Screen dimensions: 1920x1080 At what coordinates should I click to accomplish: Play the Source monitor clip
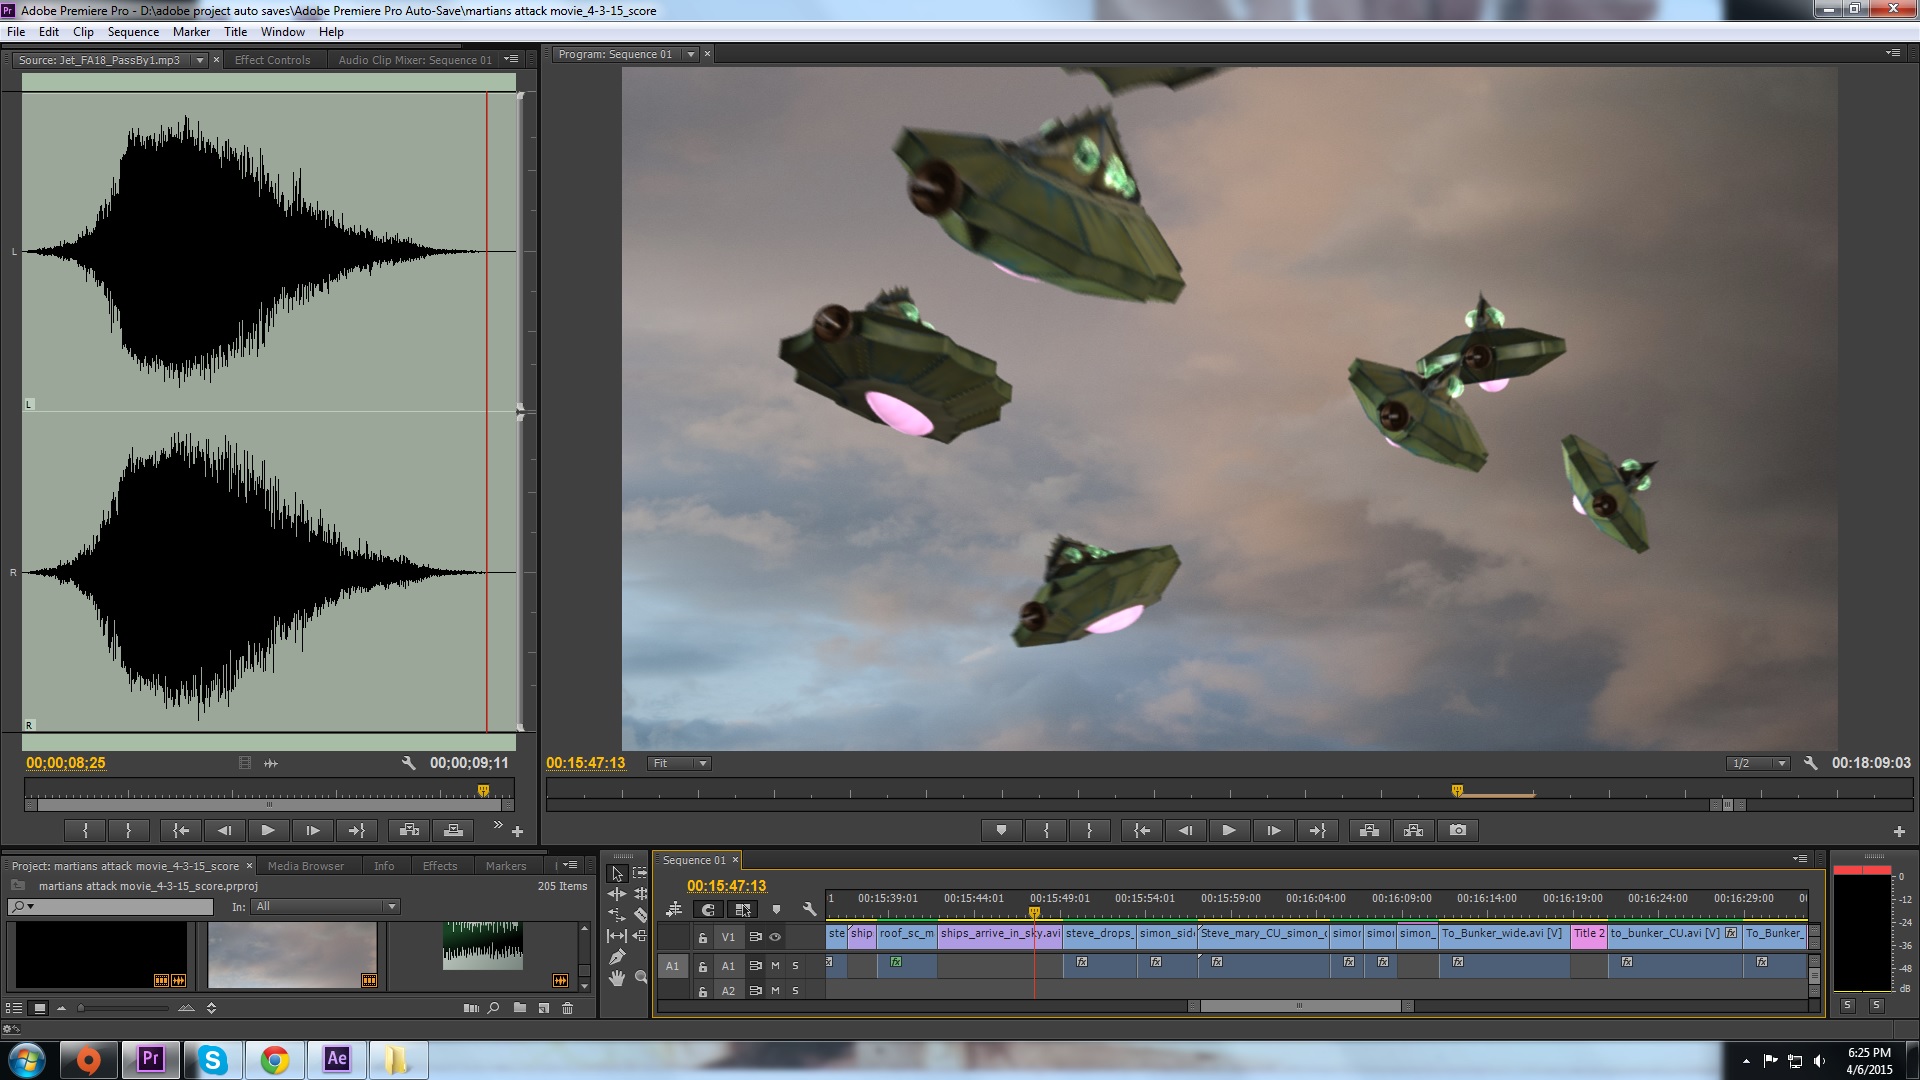[267, 830]
